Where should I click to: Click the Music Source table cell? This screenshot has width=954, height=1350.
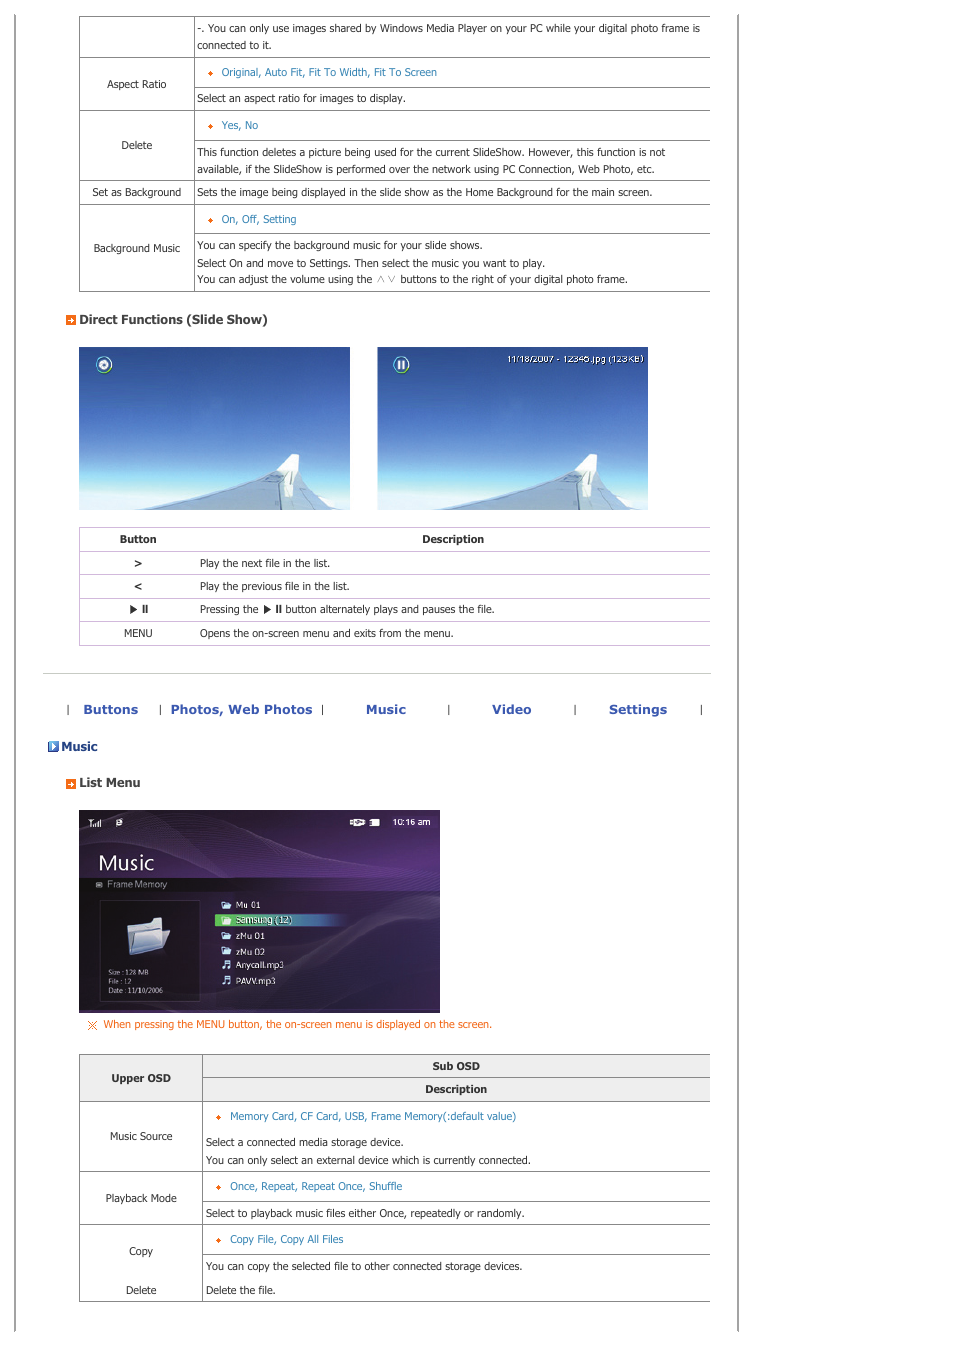click(x=141, y=1137)
